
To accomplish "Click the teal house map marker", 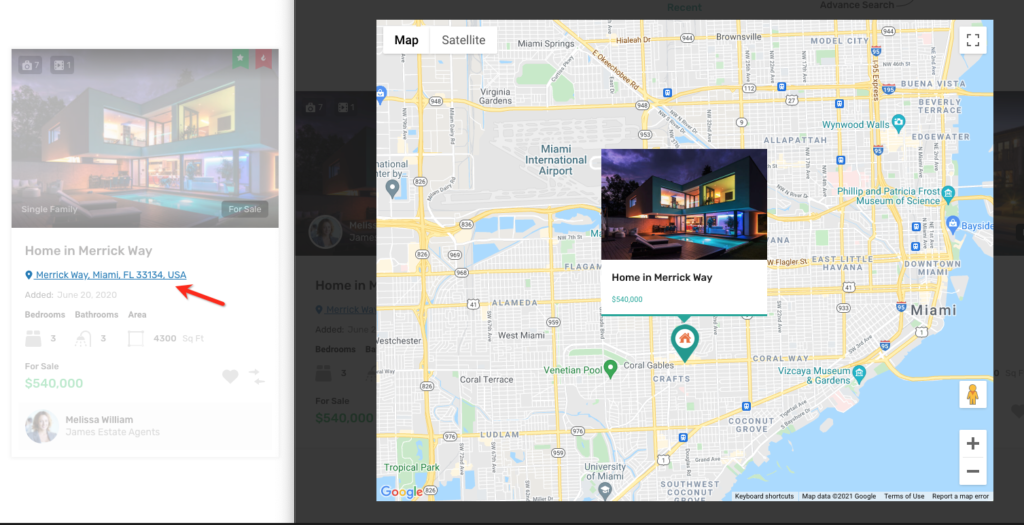I will coord(684,342).
